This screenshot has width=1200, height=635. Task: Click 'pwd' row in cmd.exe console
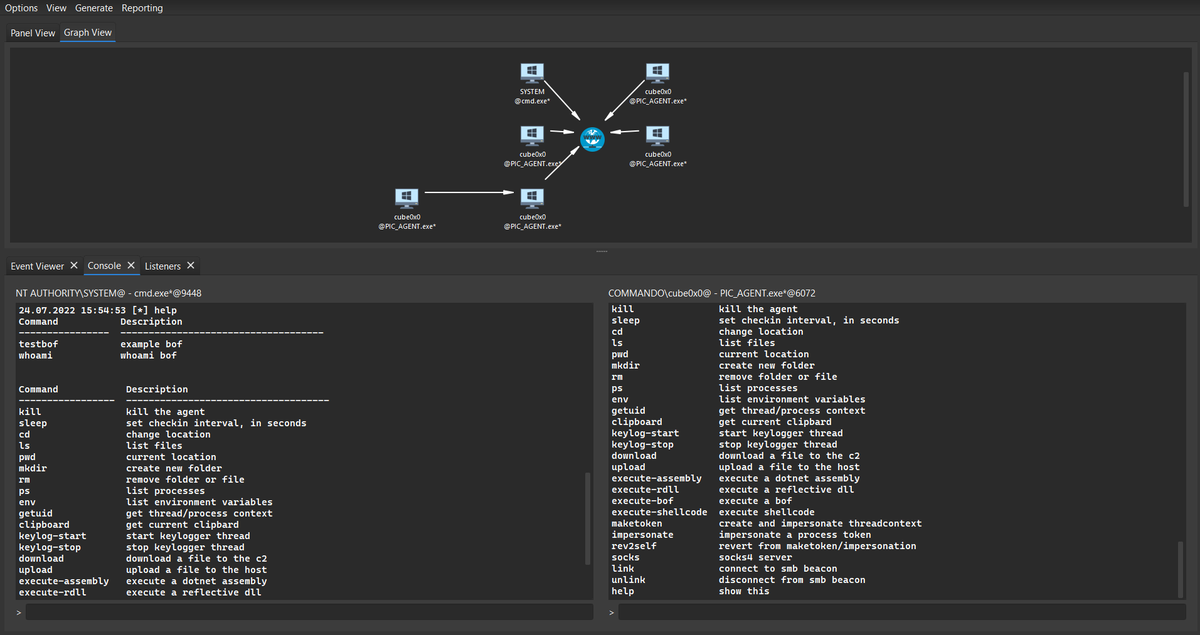118,457
